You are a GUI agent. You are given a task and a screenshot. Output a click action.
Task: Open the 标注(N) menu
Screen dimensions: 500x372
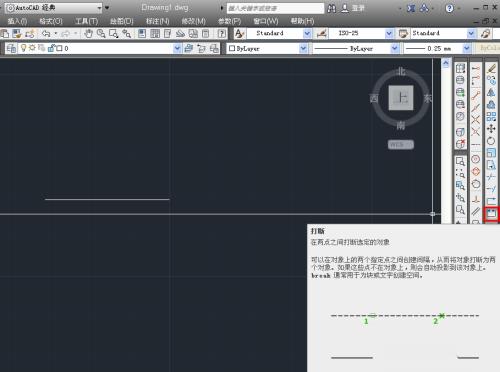(158, 21)
